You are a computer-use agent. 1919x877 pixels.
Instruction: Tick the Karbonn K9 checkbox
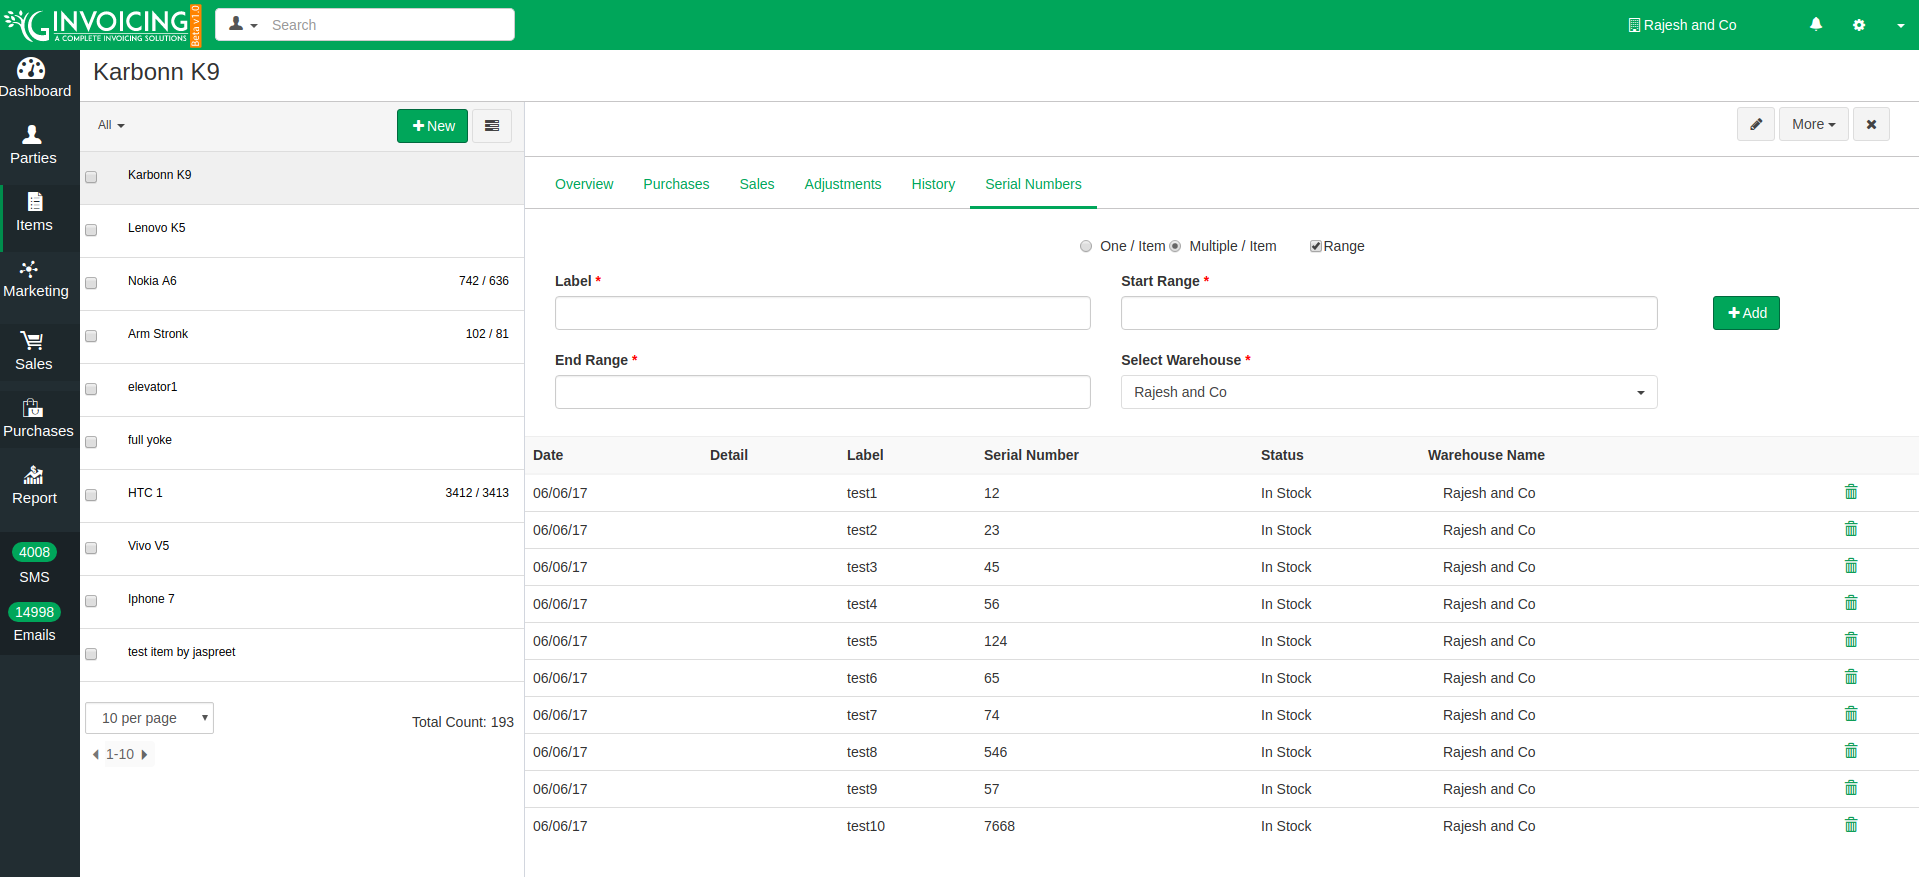[91, 177]
